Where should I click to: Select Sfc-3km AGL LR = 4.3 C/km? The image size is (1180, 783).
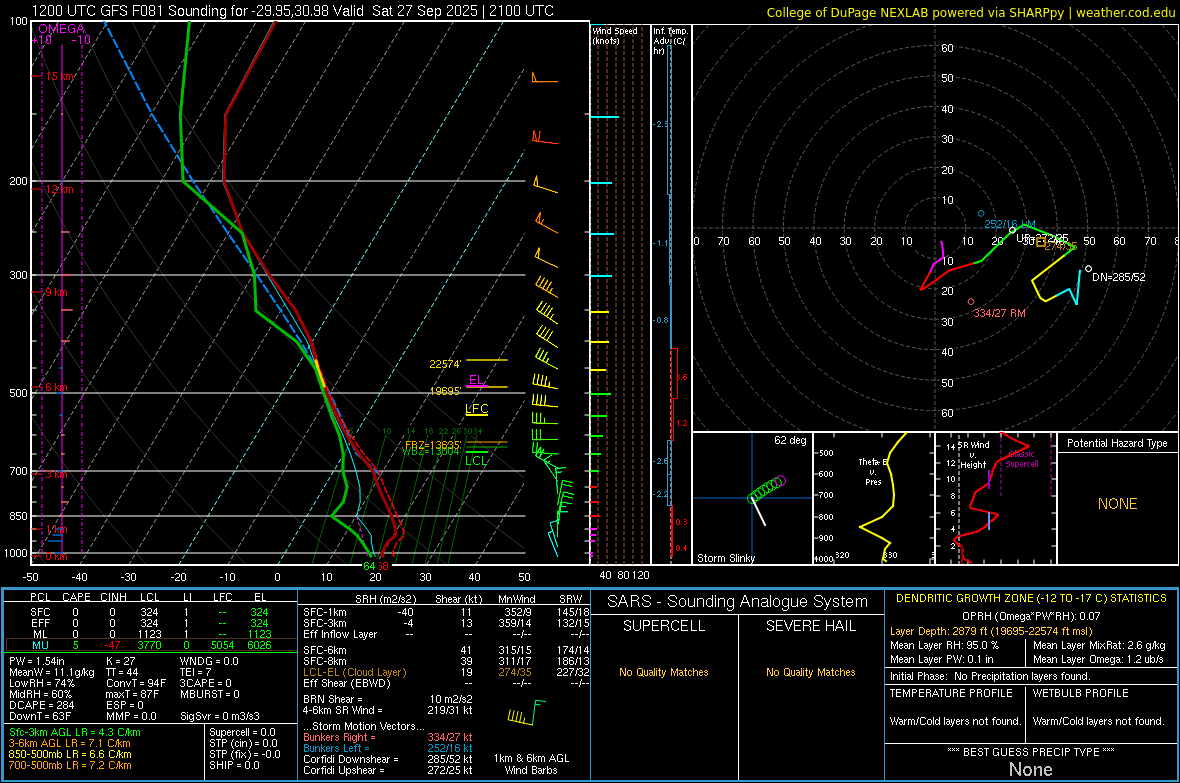pyautogui.click(x=75, y=732)
